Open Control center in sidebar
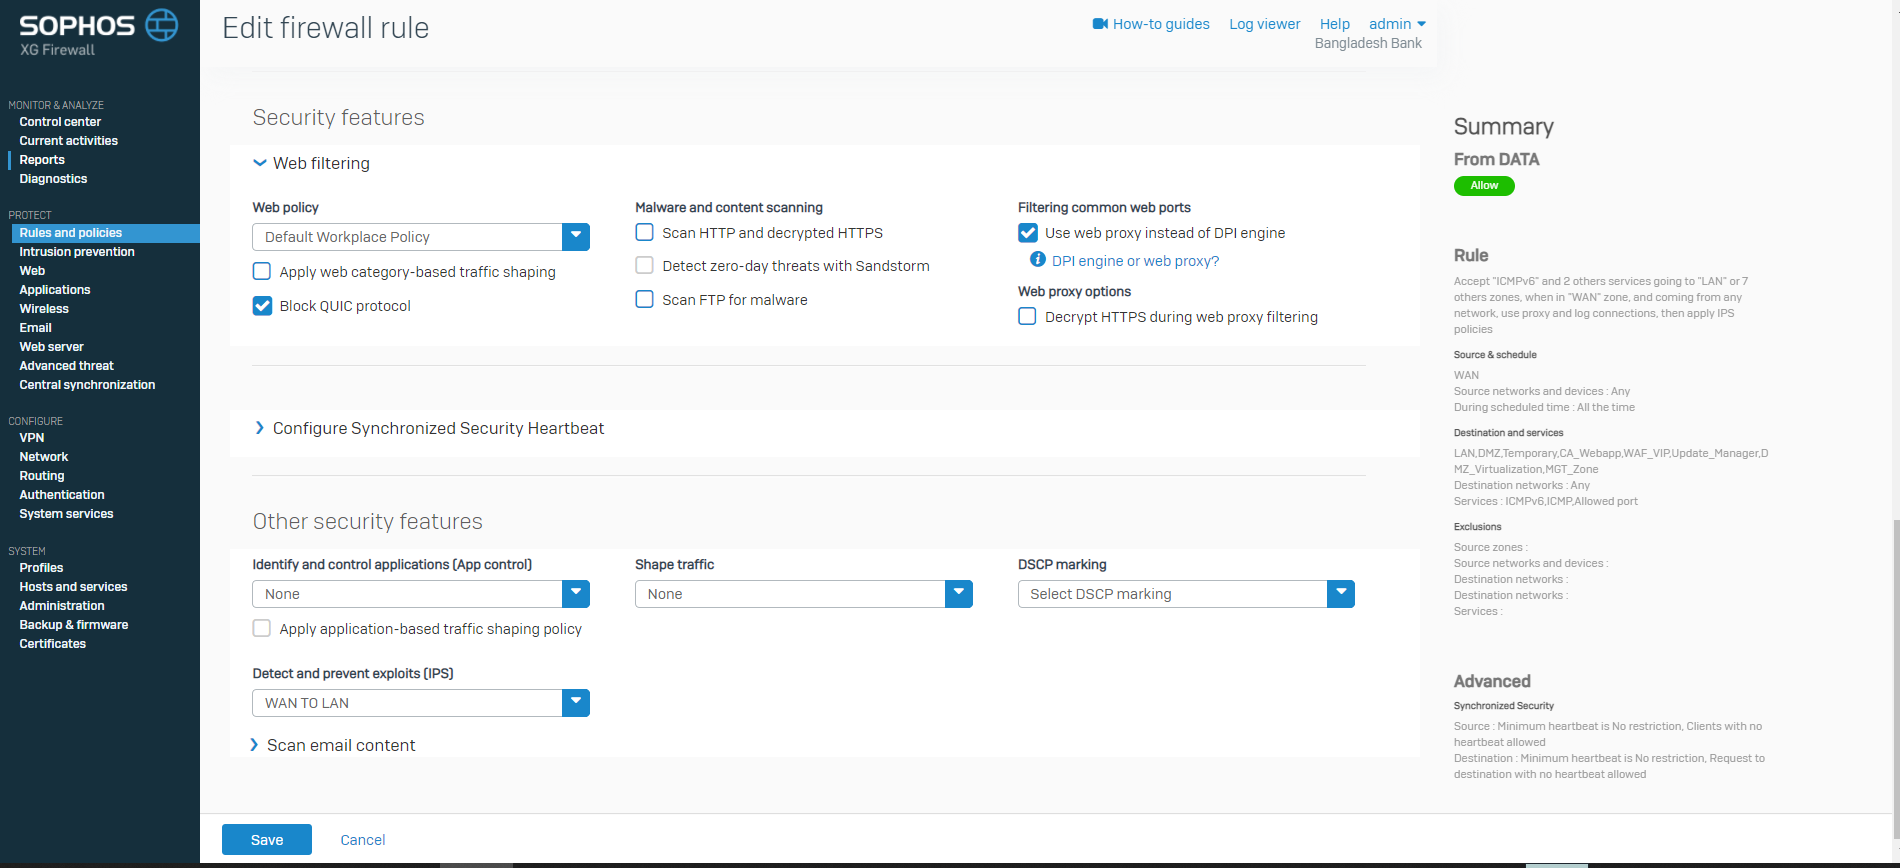1900x868 pixels. 60,122
